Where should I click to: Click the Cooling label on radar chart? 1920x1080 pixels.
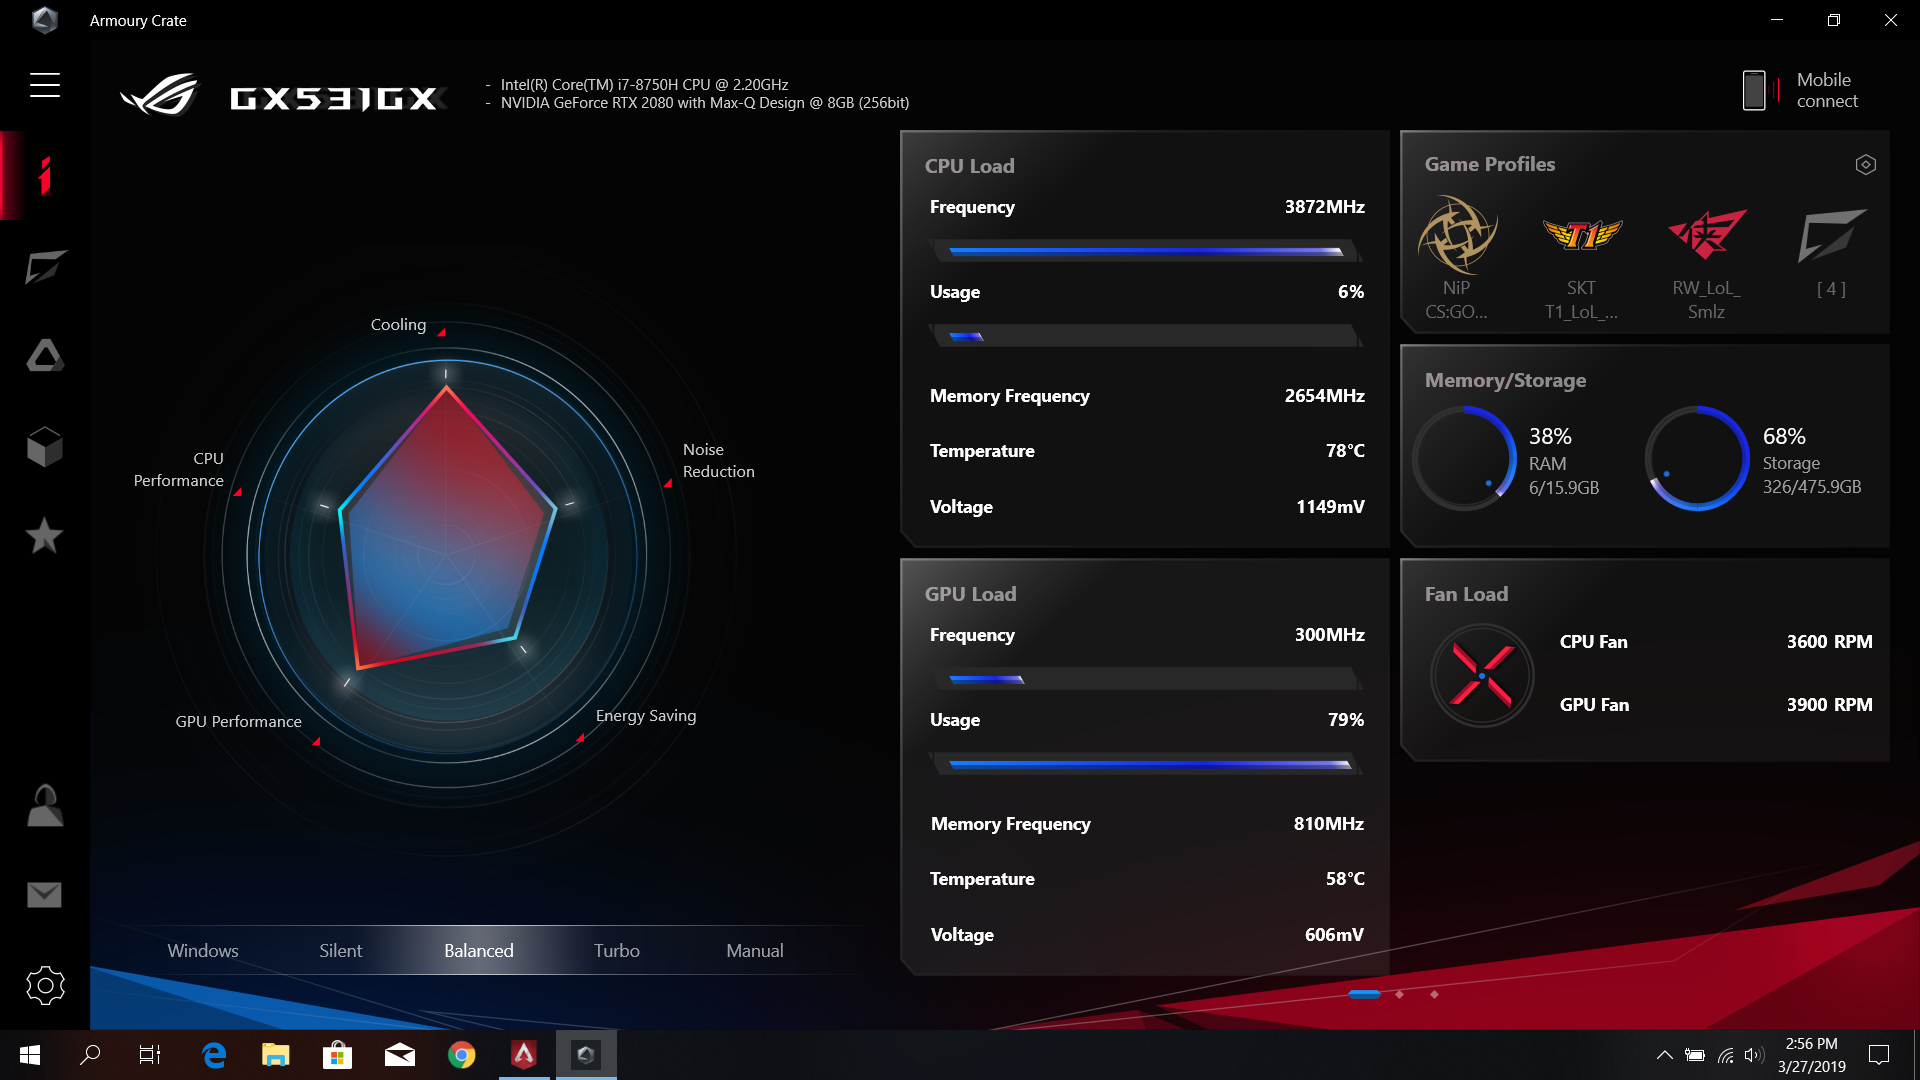point(398,325)
